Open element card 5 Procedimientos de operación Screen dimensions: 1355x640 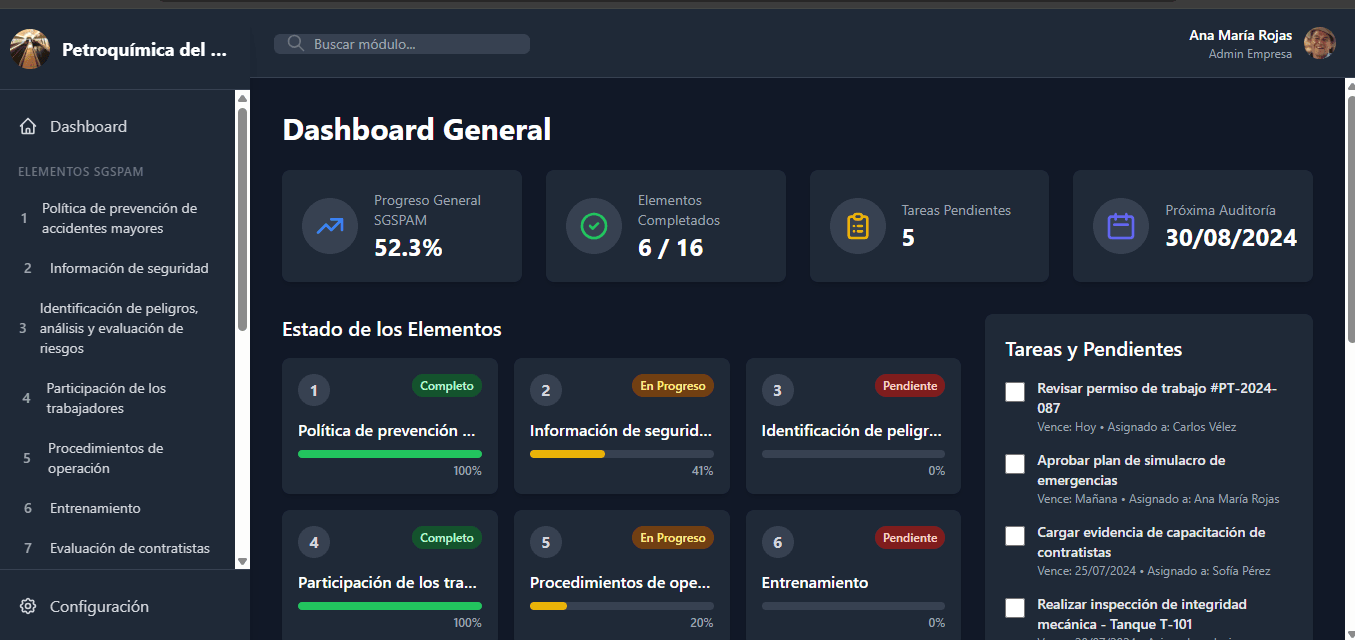point(622,575)
